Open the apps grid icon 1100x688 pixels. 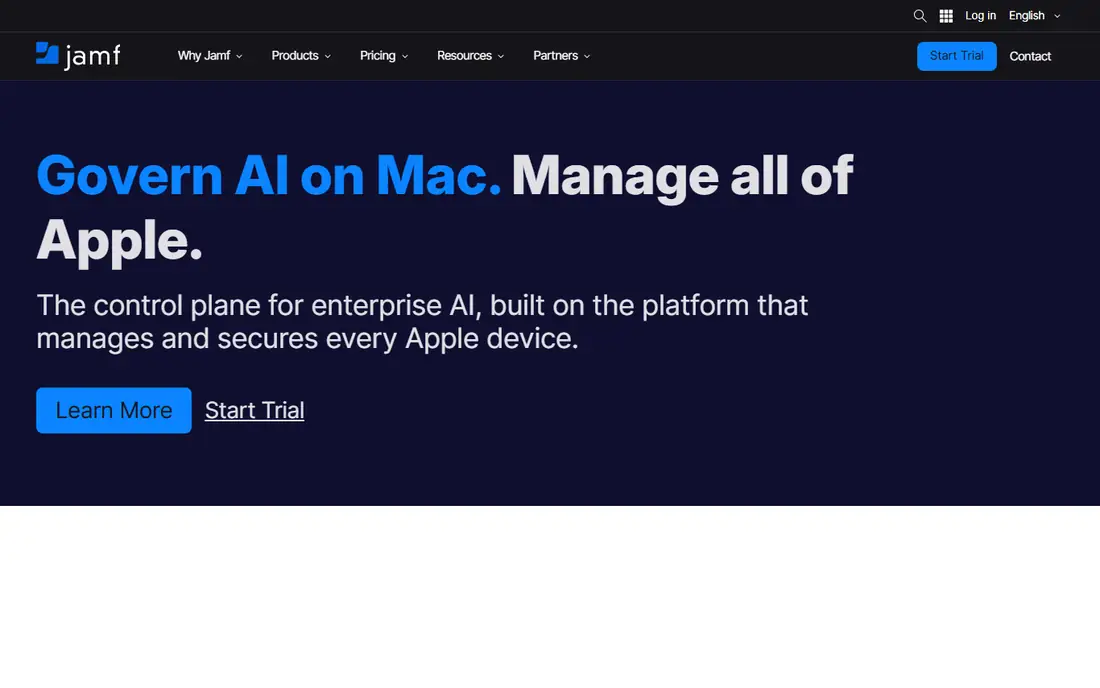coord(946,15)
